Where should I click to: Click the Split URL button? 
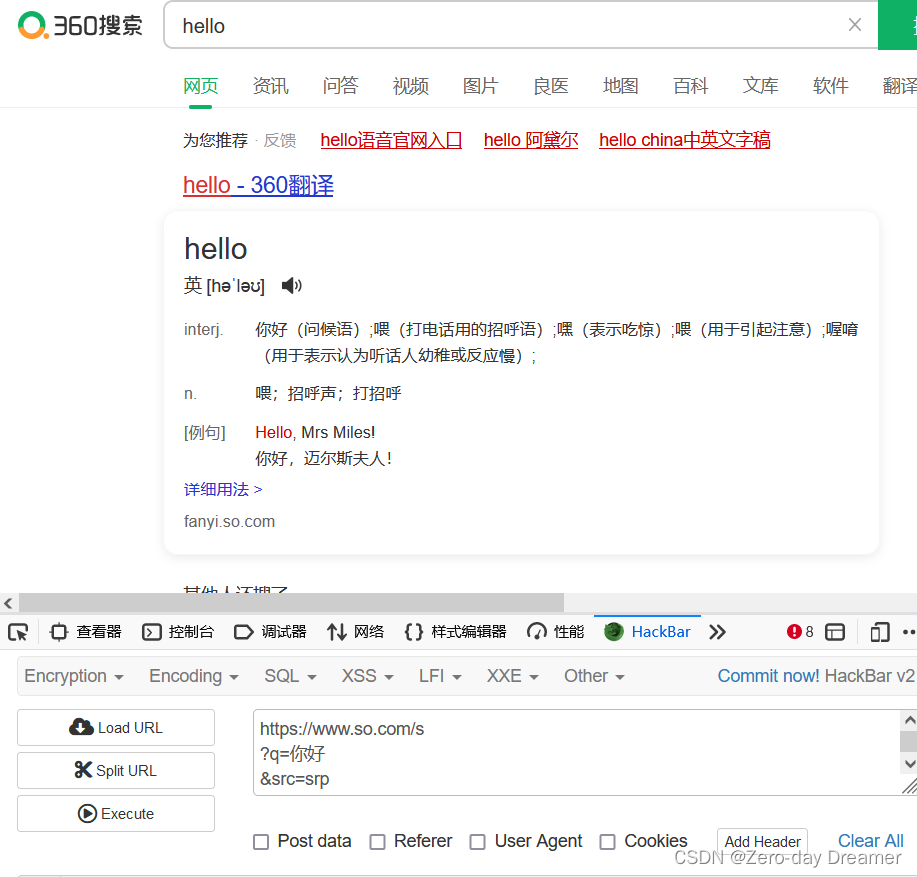116,771
